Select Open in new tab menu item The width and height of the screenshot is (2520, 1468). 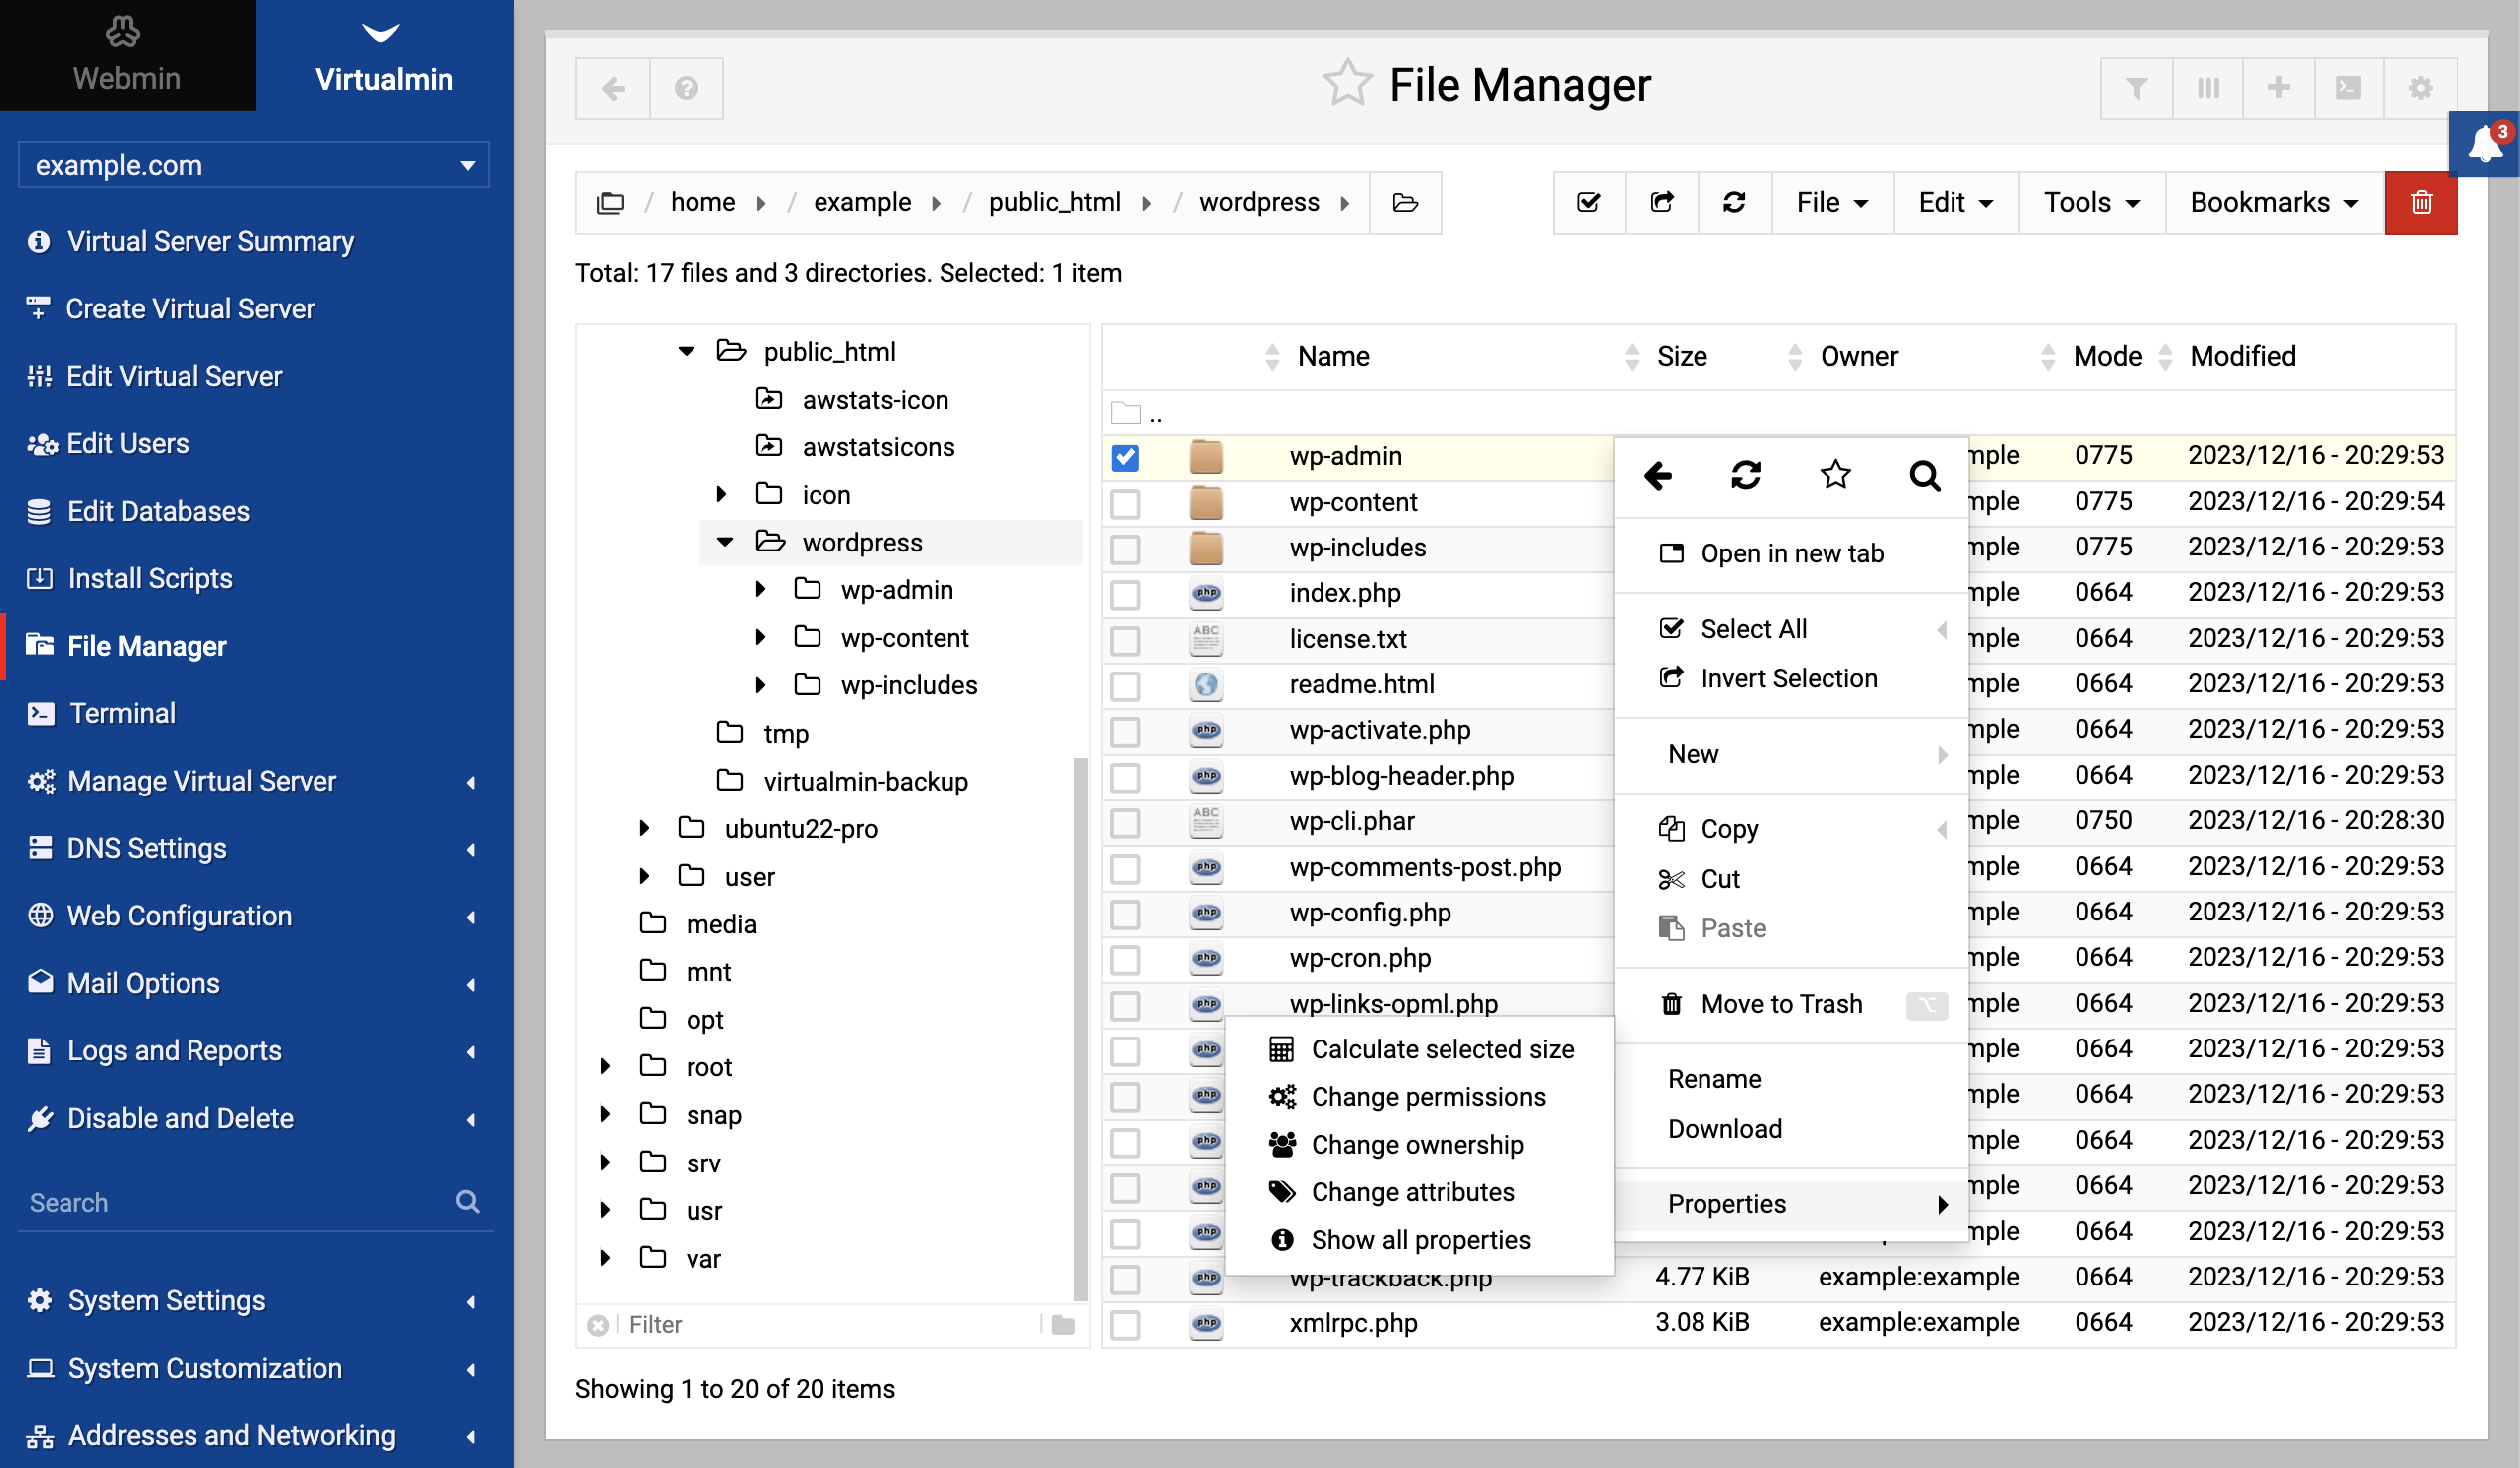[1790, 553]
